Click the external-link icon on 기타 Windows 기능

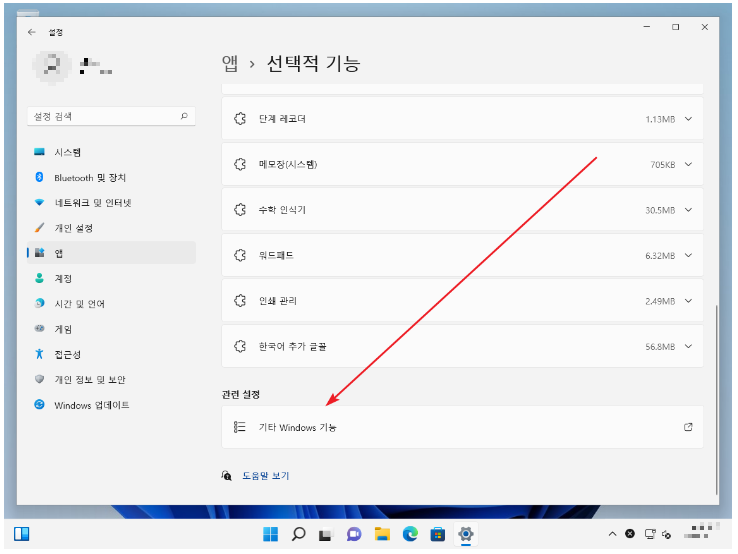pos(688,427)
